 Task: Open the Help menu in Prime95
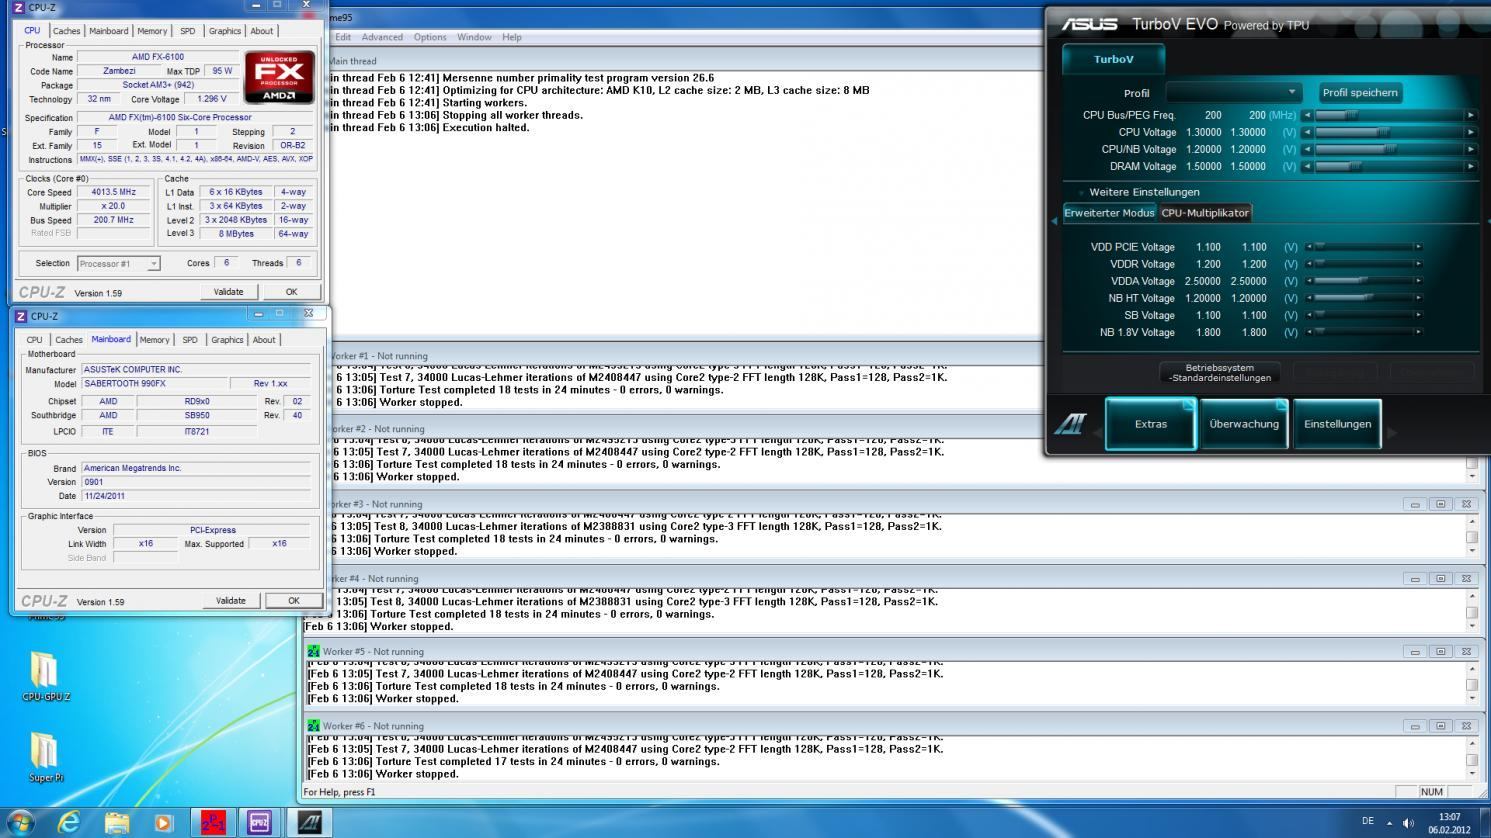pyautogui.click(x=512, y=37)
